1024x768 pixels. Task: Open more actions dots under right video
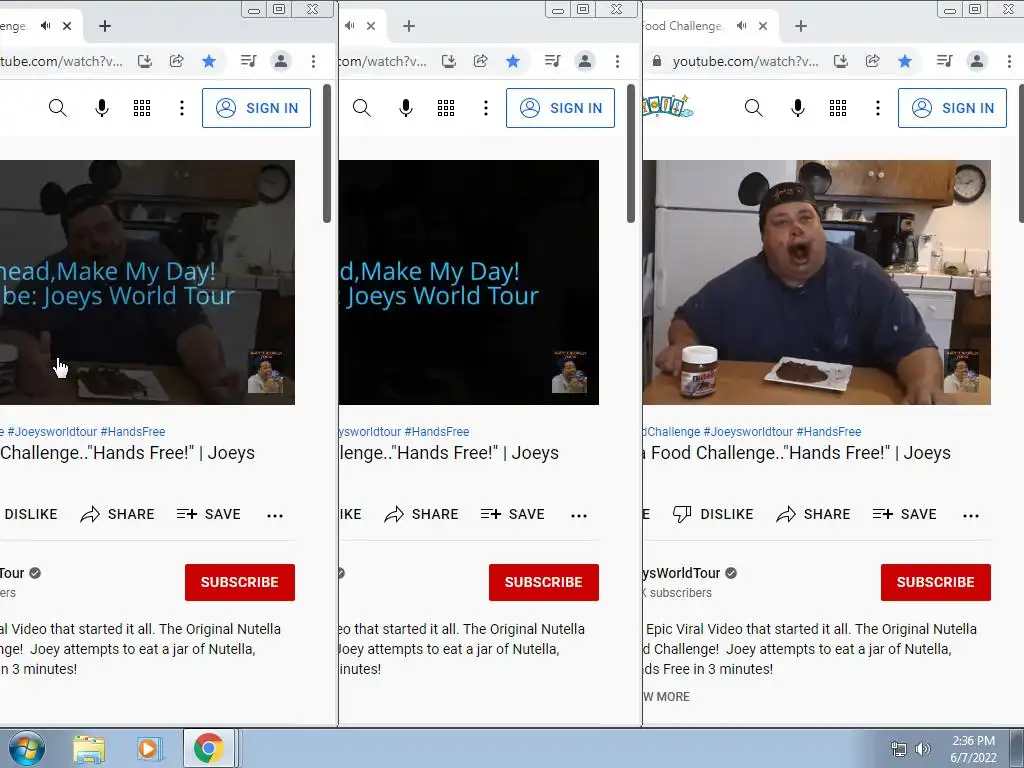971,516
